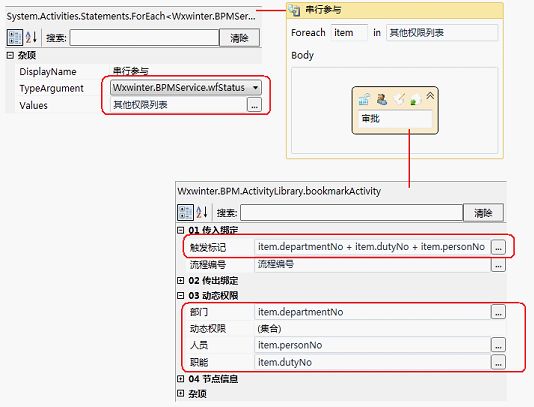
Task: Open expression editor for 部门 item.departmentNo
Action: pos(498,312)
